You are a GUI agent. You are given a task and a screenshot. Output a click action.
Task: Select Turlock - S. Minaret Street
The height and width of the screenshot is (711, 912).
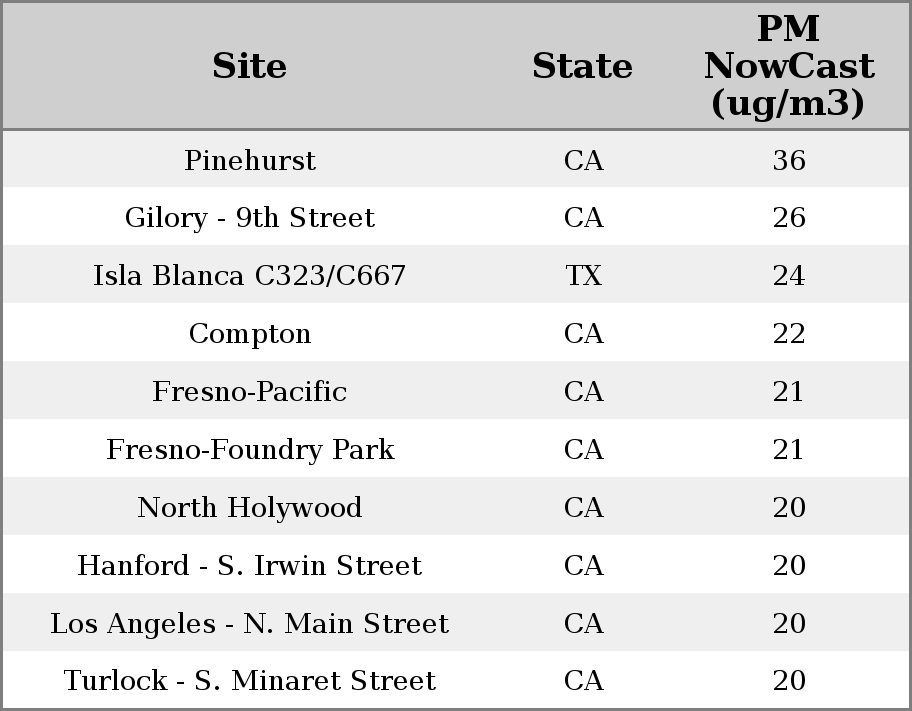click(250, 681)
